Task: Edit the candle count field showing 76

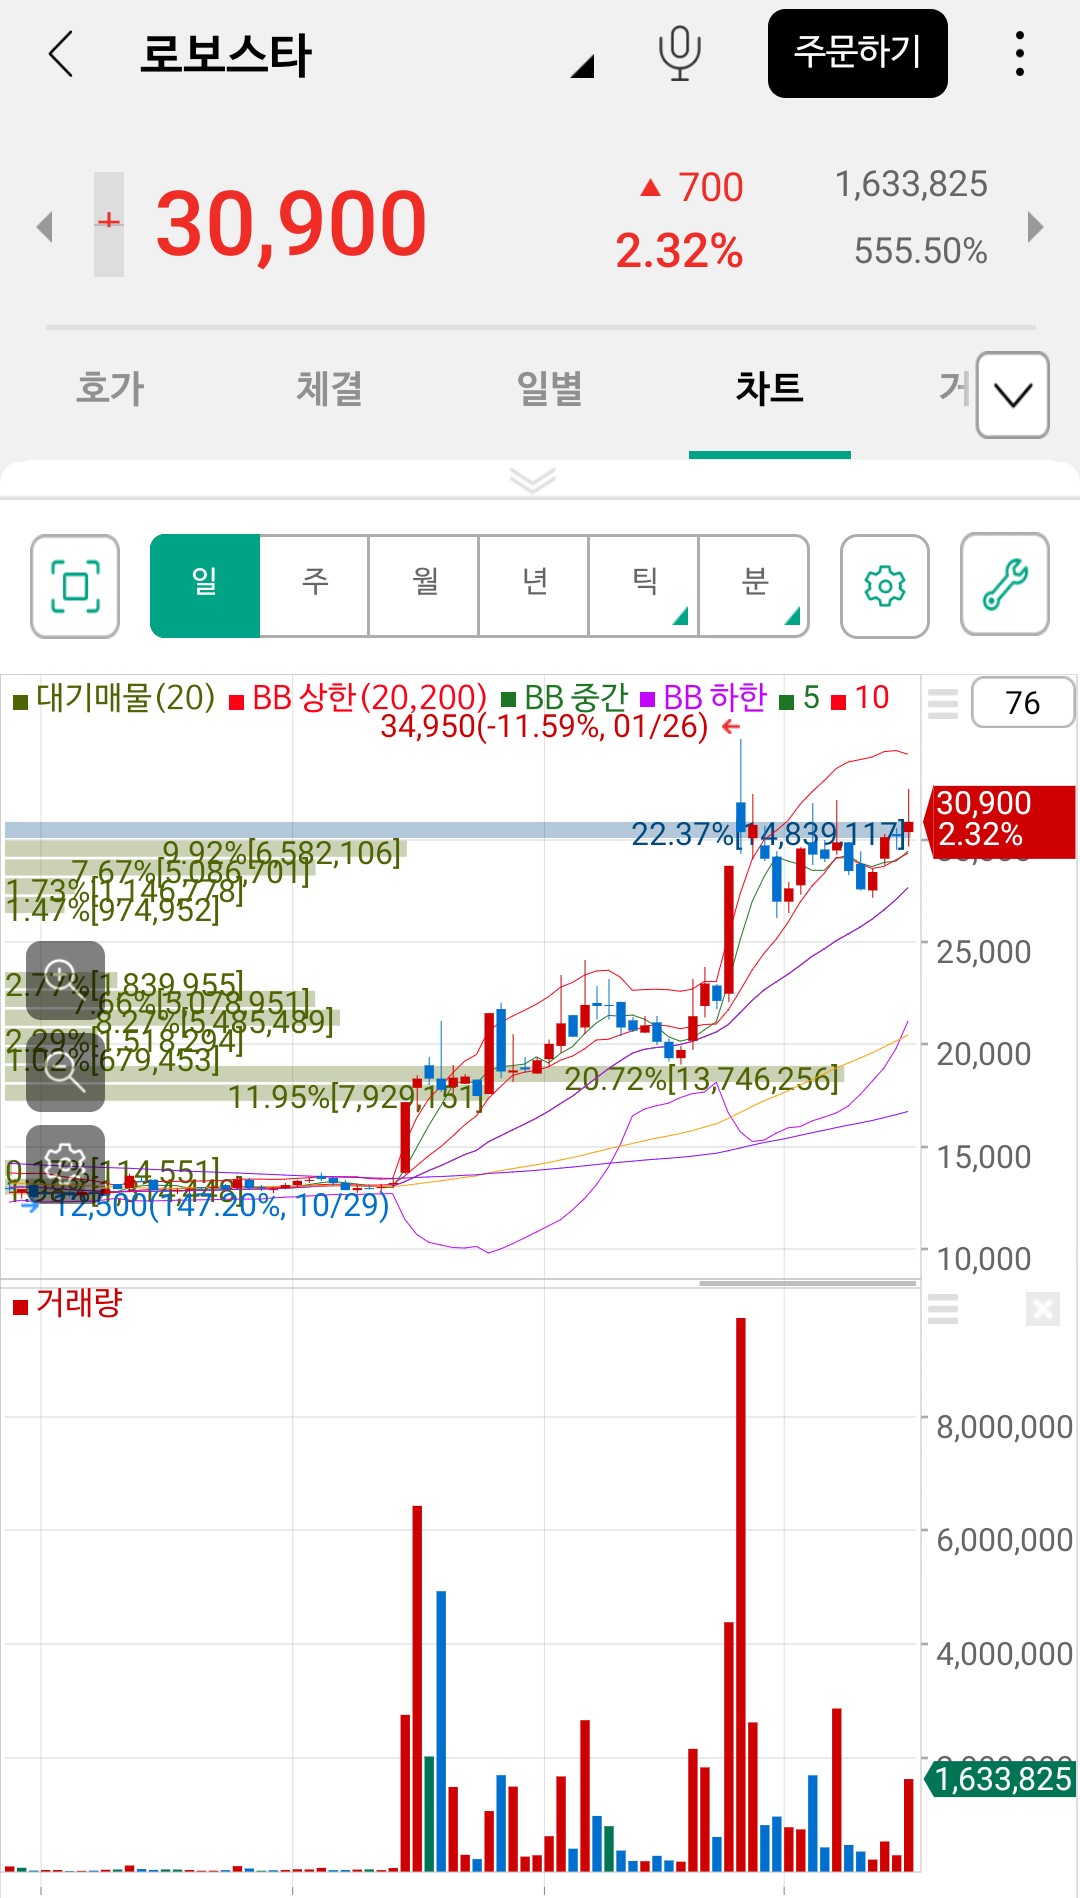Action: (1023, 702)
